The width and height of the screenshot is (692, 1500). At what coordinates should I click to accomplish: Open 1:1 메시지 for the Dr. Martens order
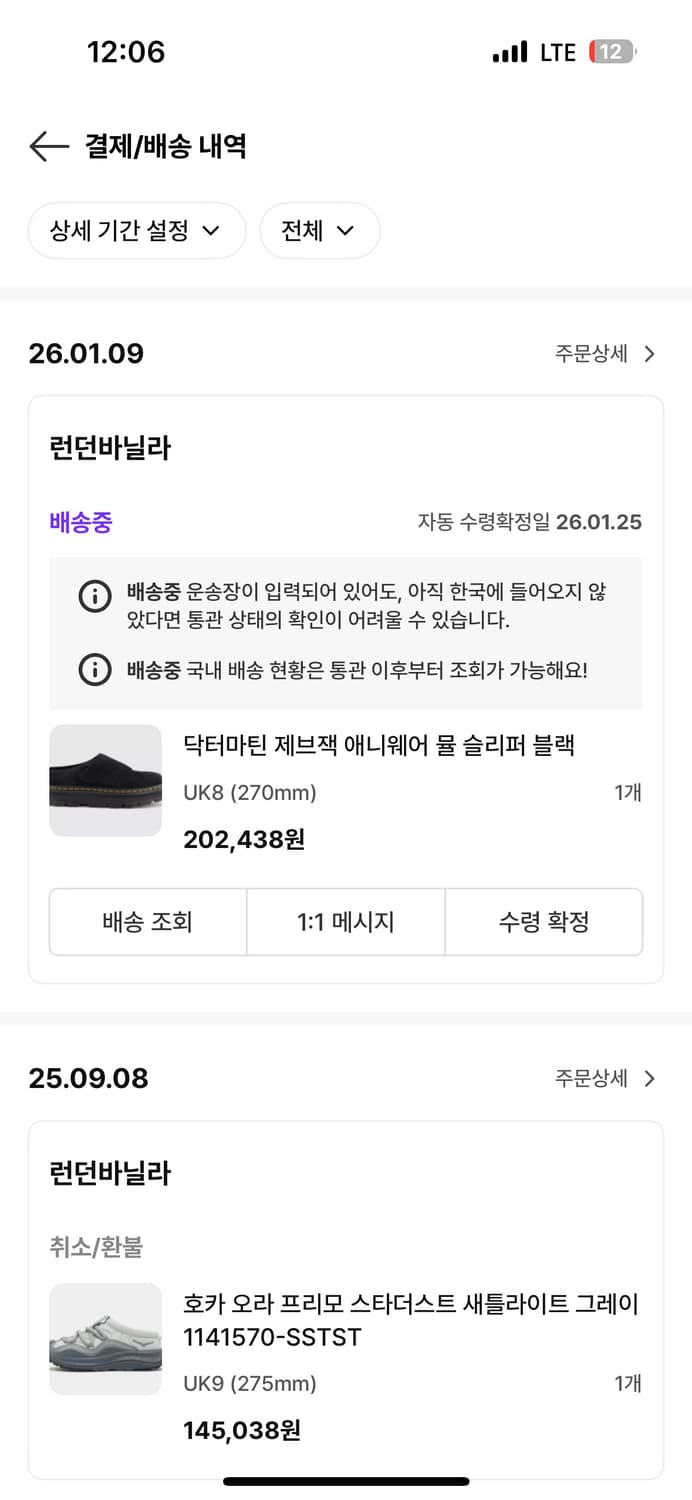click(x=345, y=922)
